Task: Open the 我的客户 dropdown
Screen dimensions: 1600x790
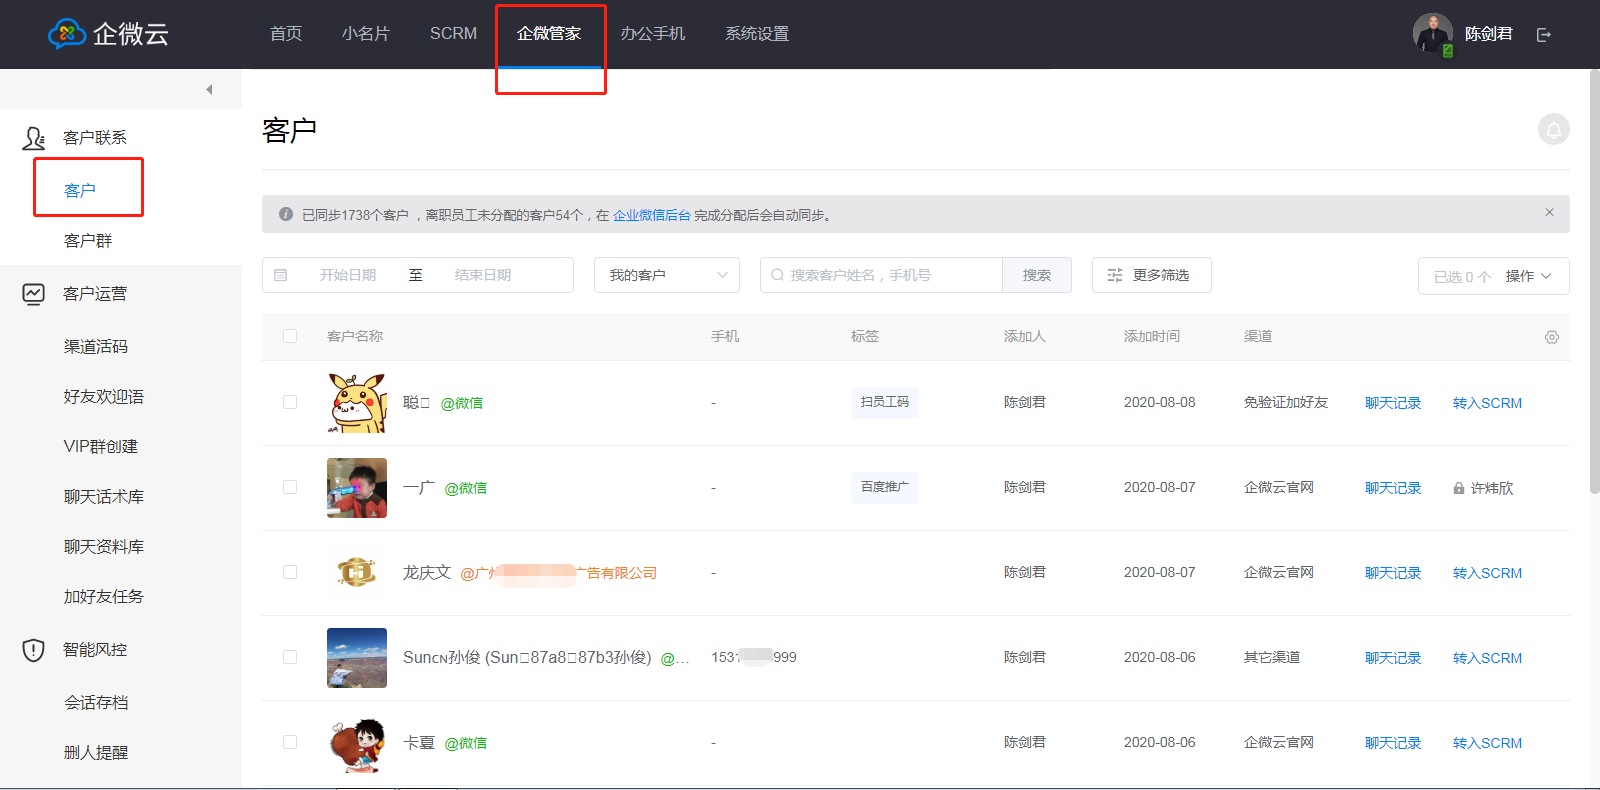Action: point(667,275)
